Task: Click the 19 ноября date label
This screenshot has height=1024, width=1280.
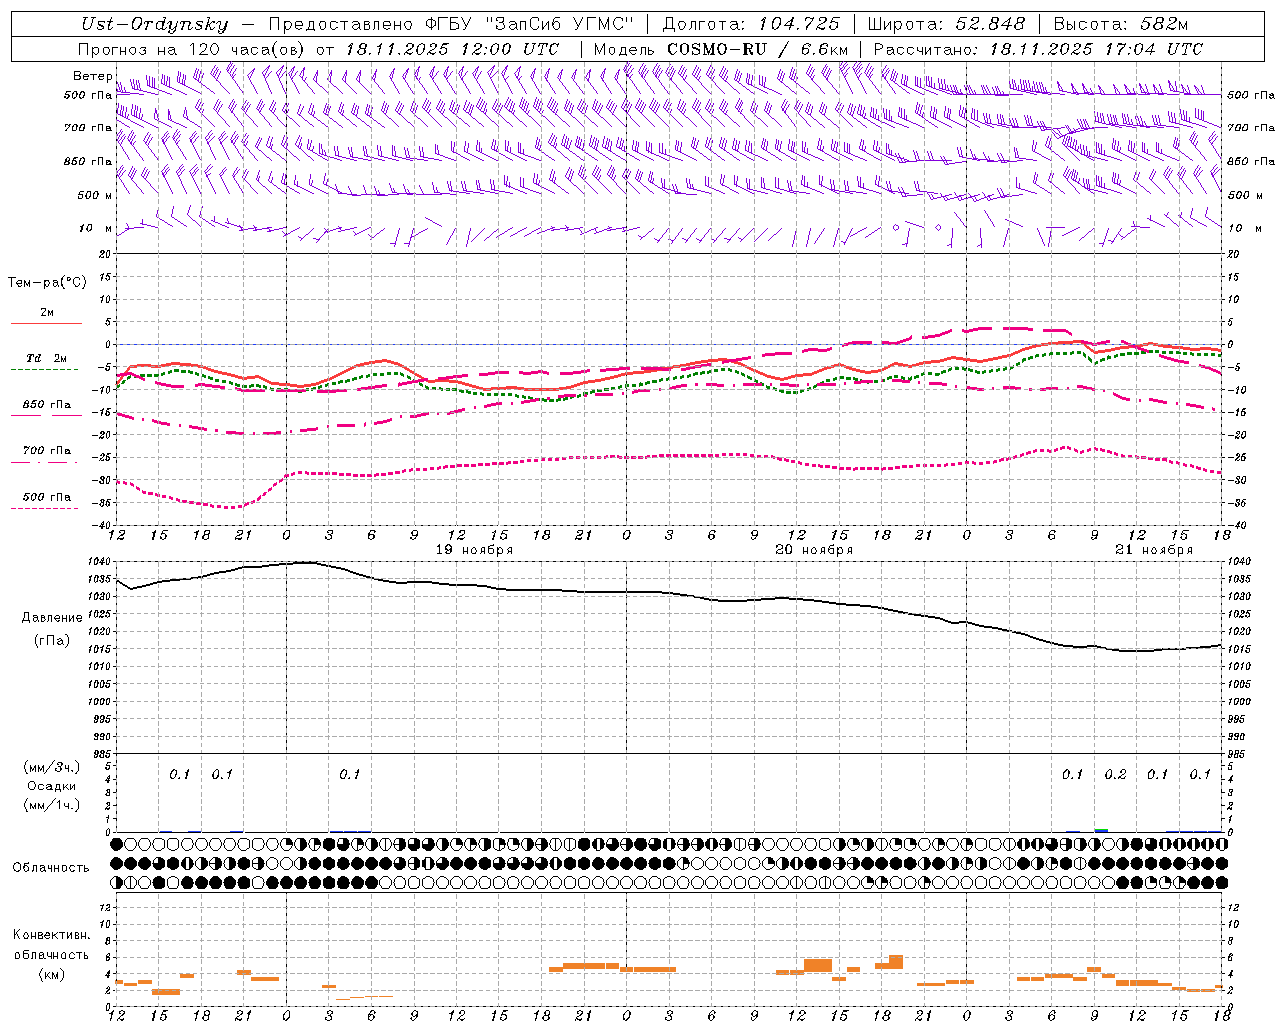Action: click(x=474, y=550)
